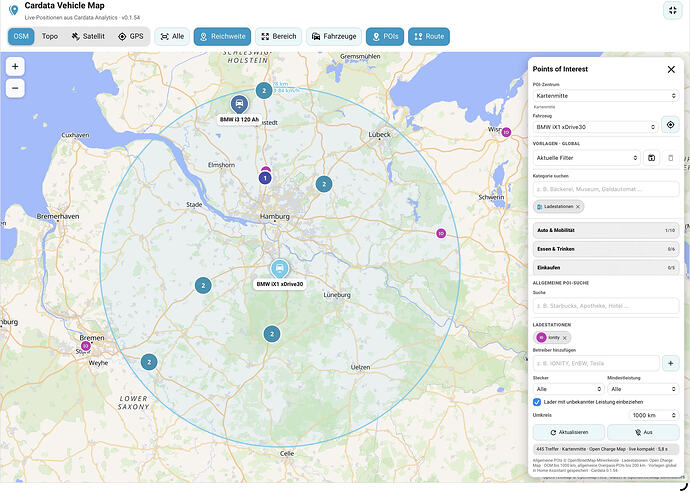Expand the Auto & Mobilität category
This screenshot has height=493, width=690.
pos(606,230)
